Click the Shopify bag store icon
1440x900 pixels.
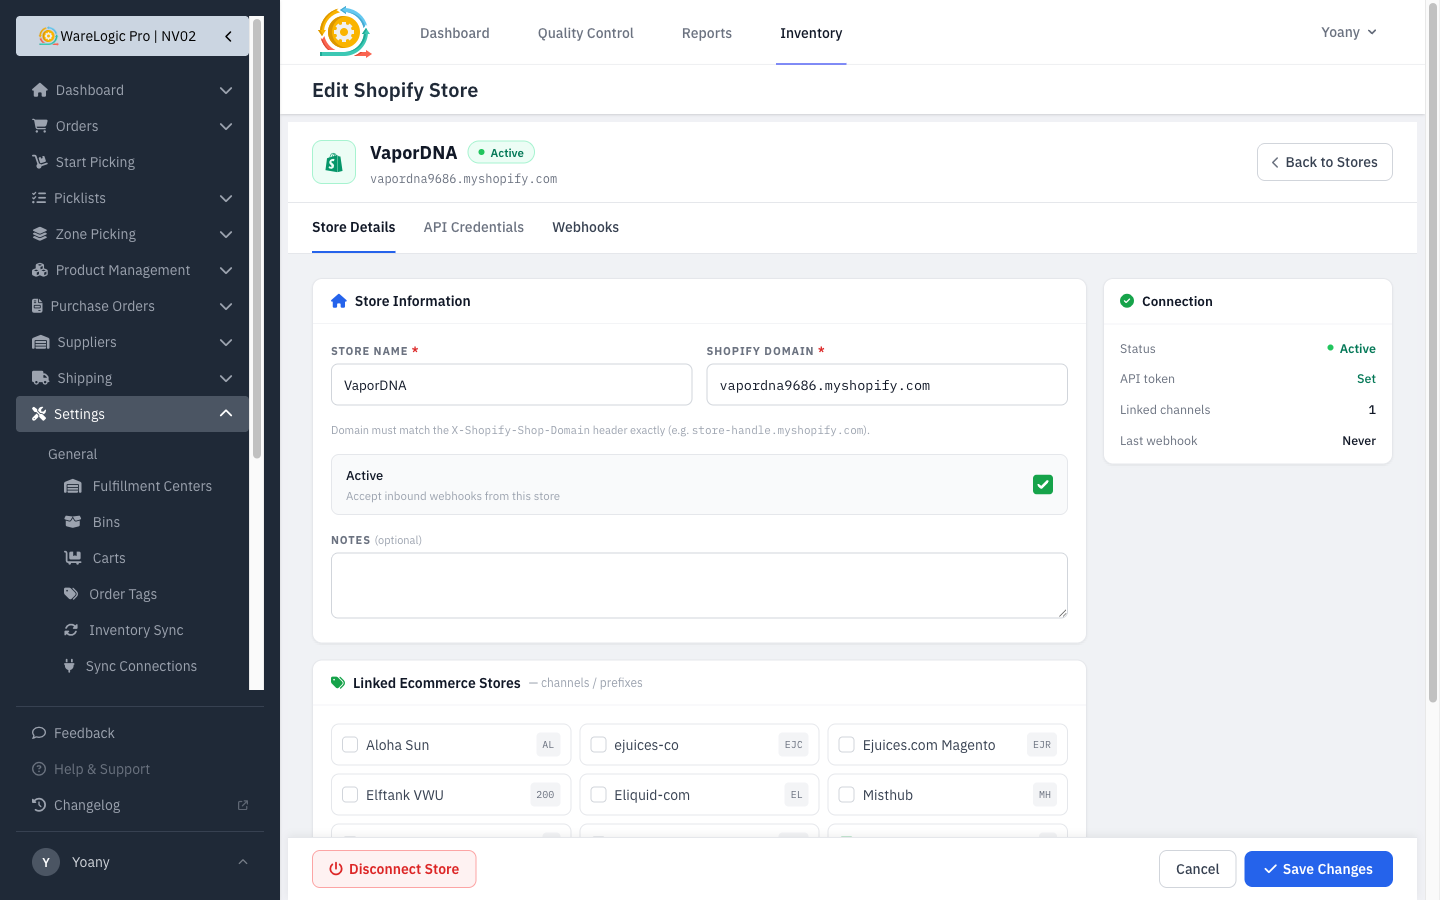point(334,162)
